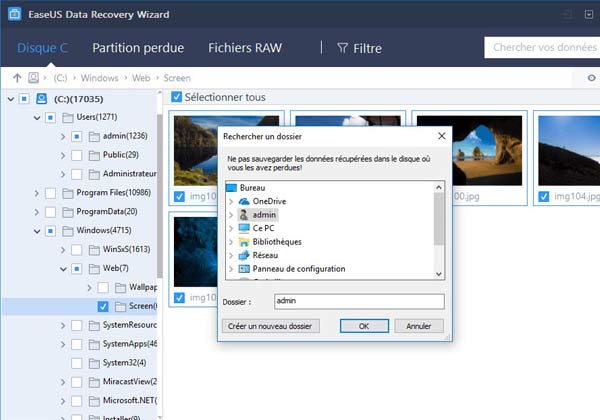This screenshot has height=420, width=600.
Task: Click the Réseau network icon
Action: coord(244,255)
